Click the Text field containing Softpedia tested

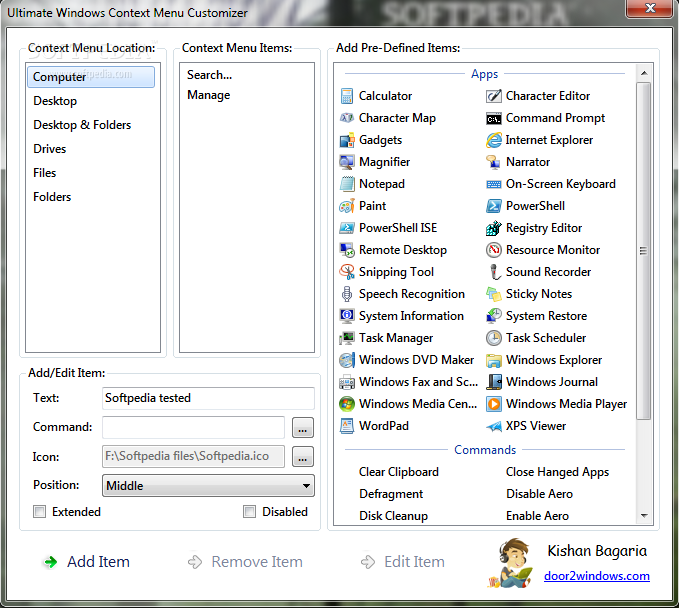tap(208, 398)
